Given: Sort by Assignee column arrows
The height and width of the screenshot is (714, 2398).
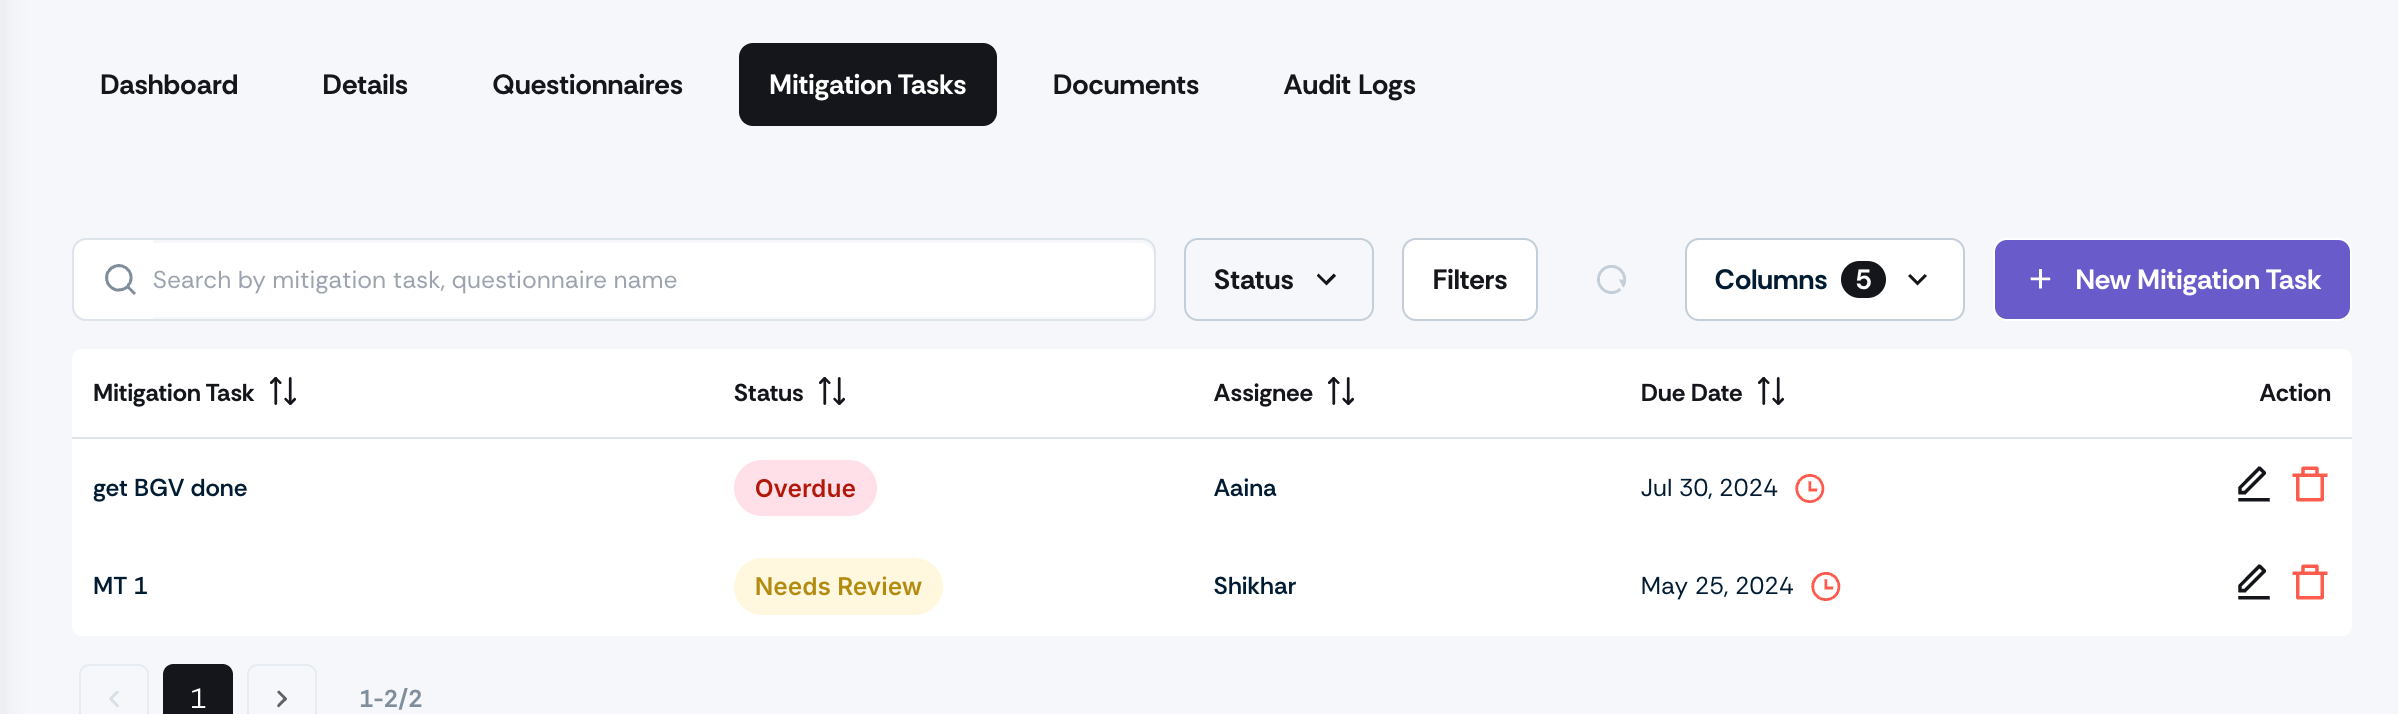Looking at the screenshot, I should click(x=1341, y=391).
